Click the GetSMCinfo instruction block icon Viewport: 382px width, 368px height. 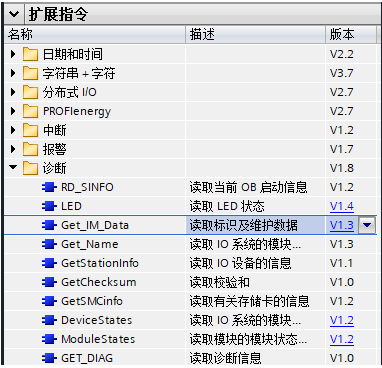[x=49, y=301]
